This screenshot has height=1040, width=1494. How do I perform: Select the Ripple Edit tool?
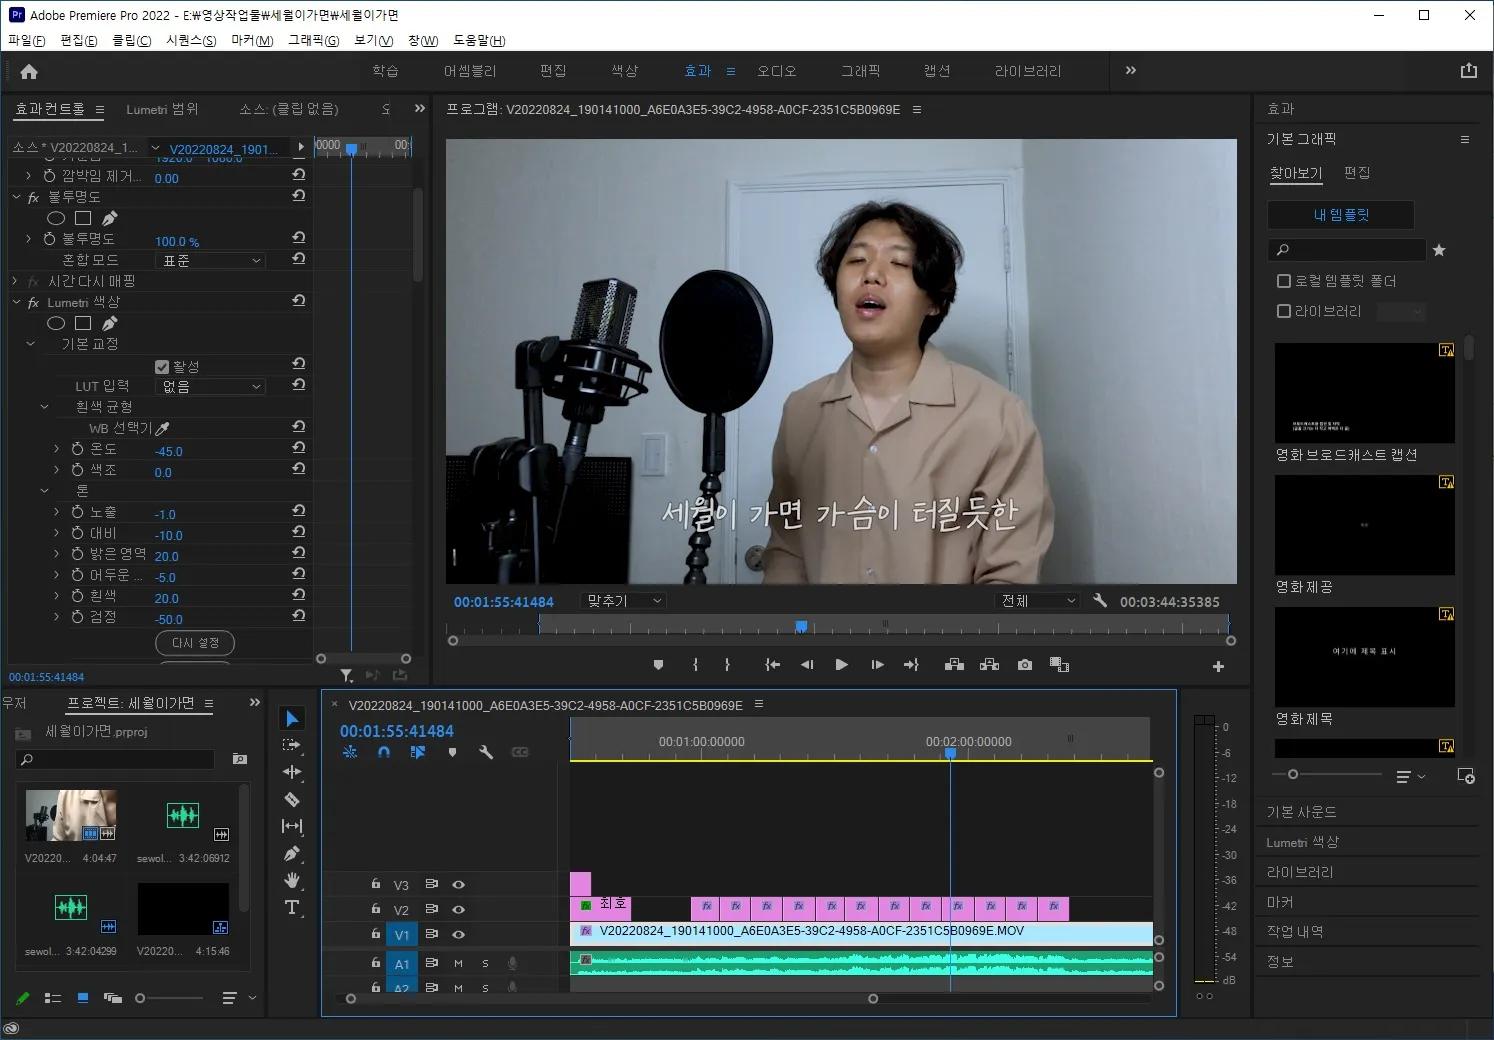292,772
